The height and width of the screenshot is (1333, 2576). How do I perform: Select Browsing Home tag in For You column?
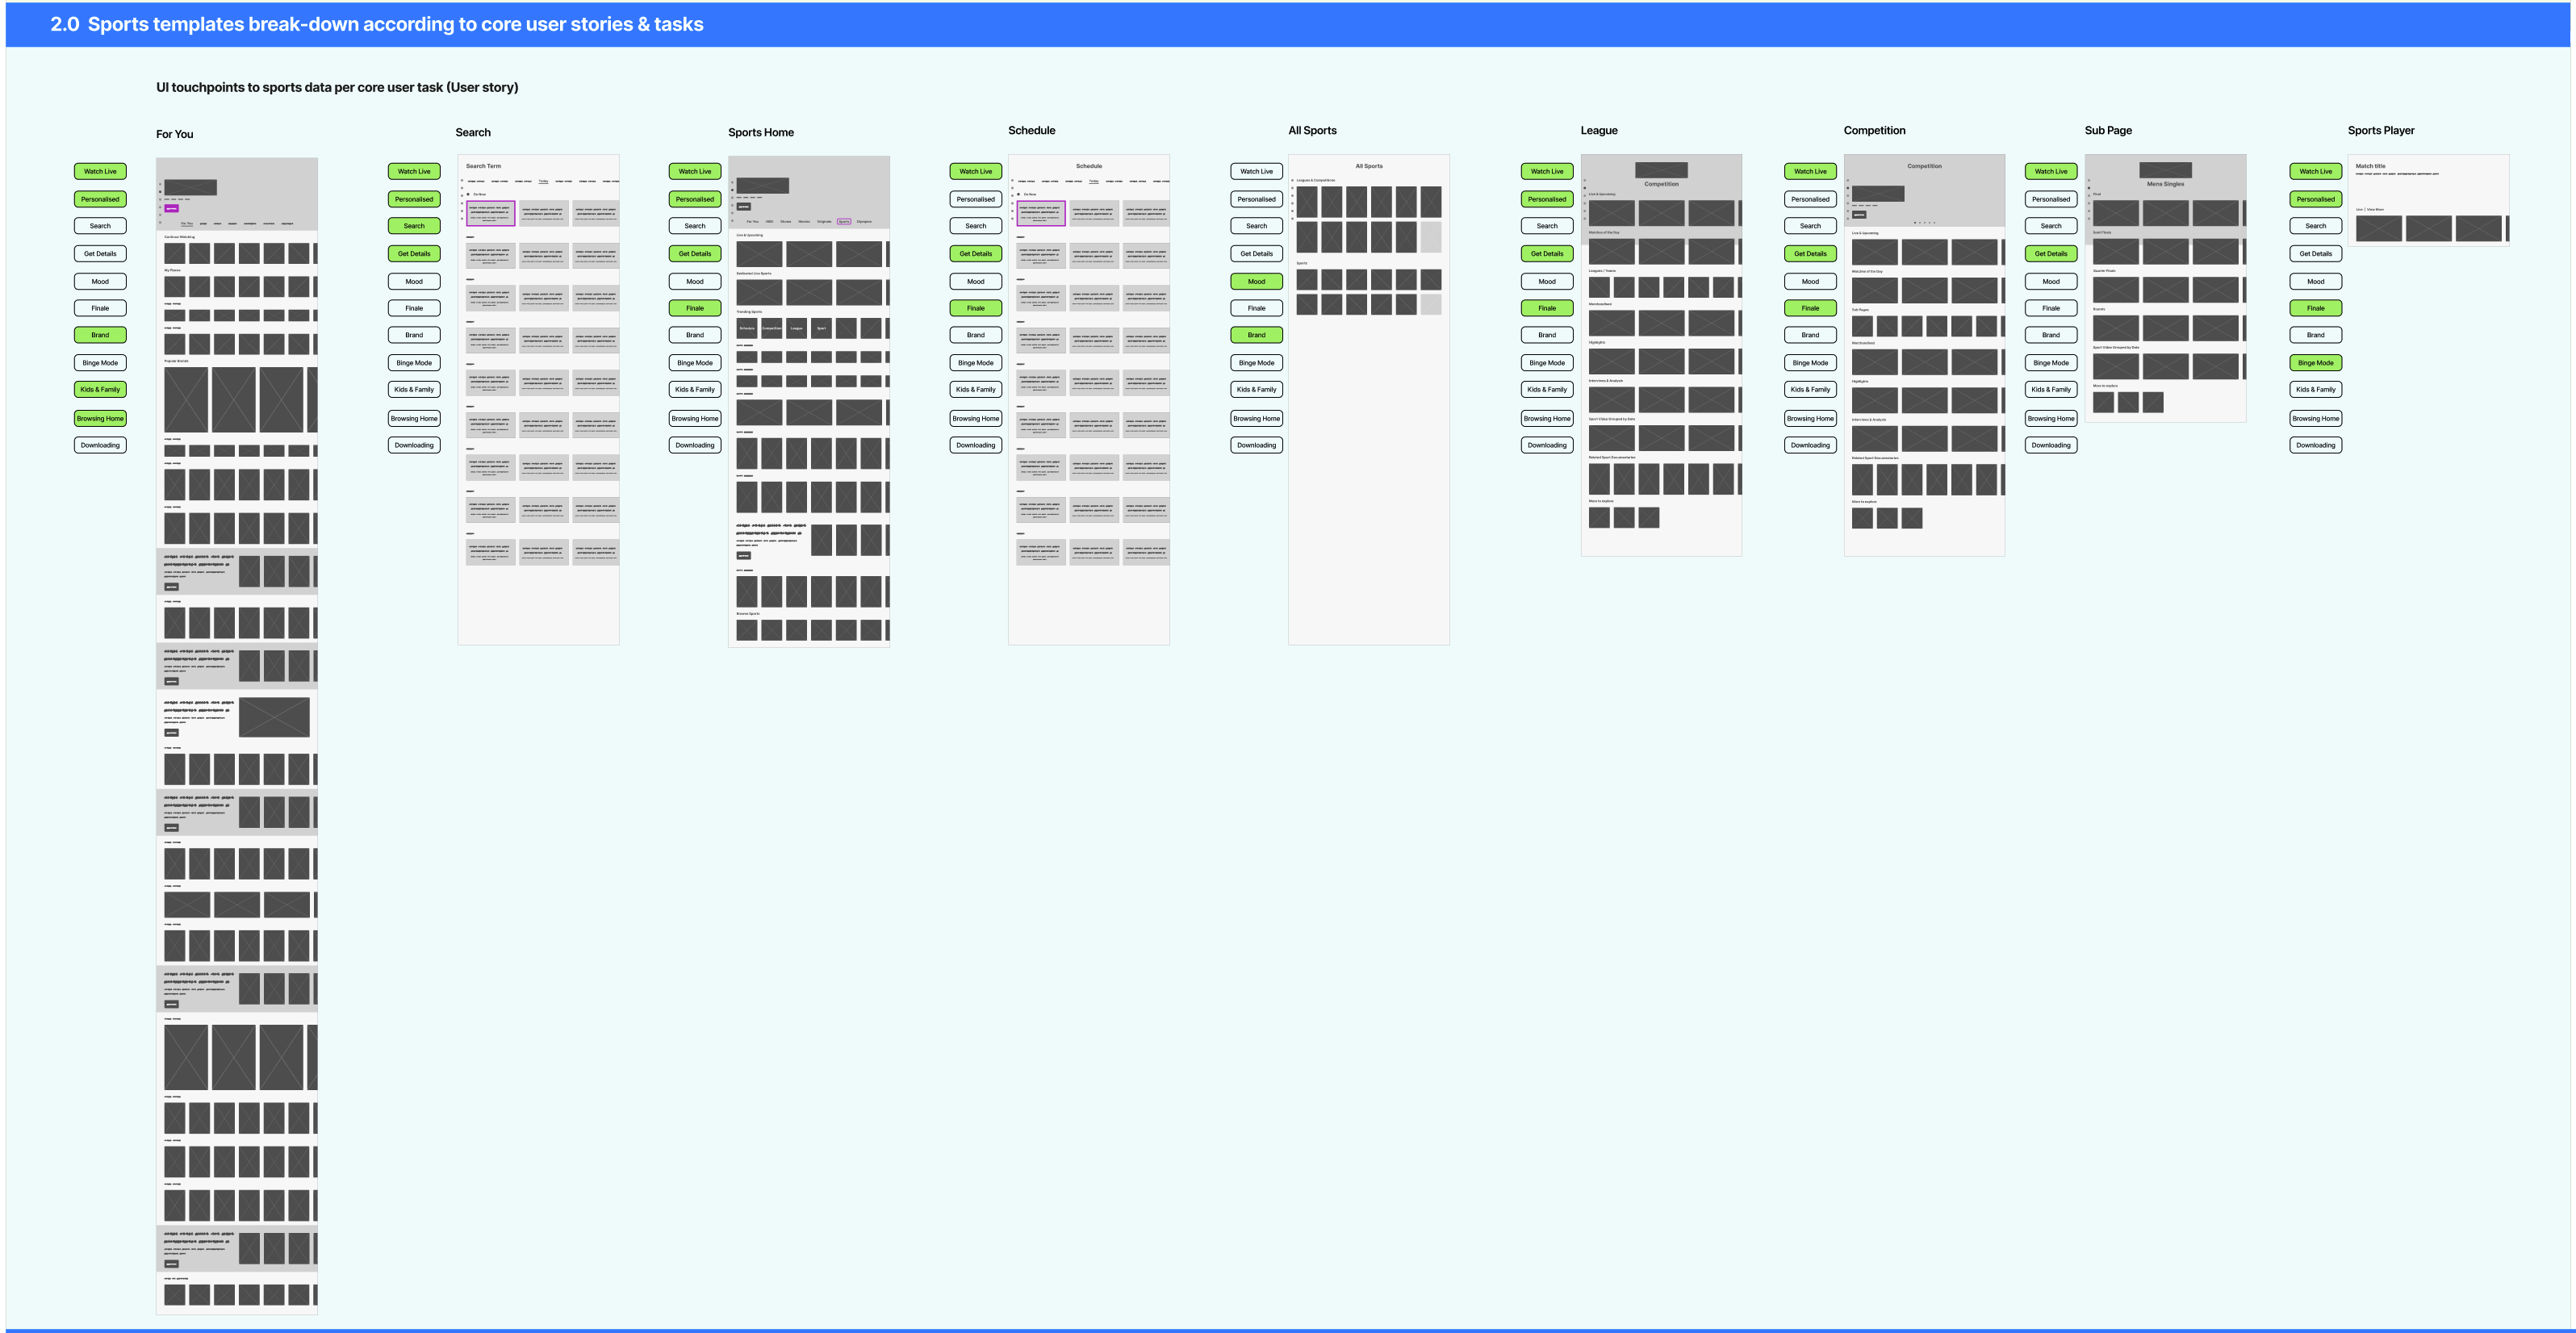pyautogui.click(x=100, y=418)
